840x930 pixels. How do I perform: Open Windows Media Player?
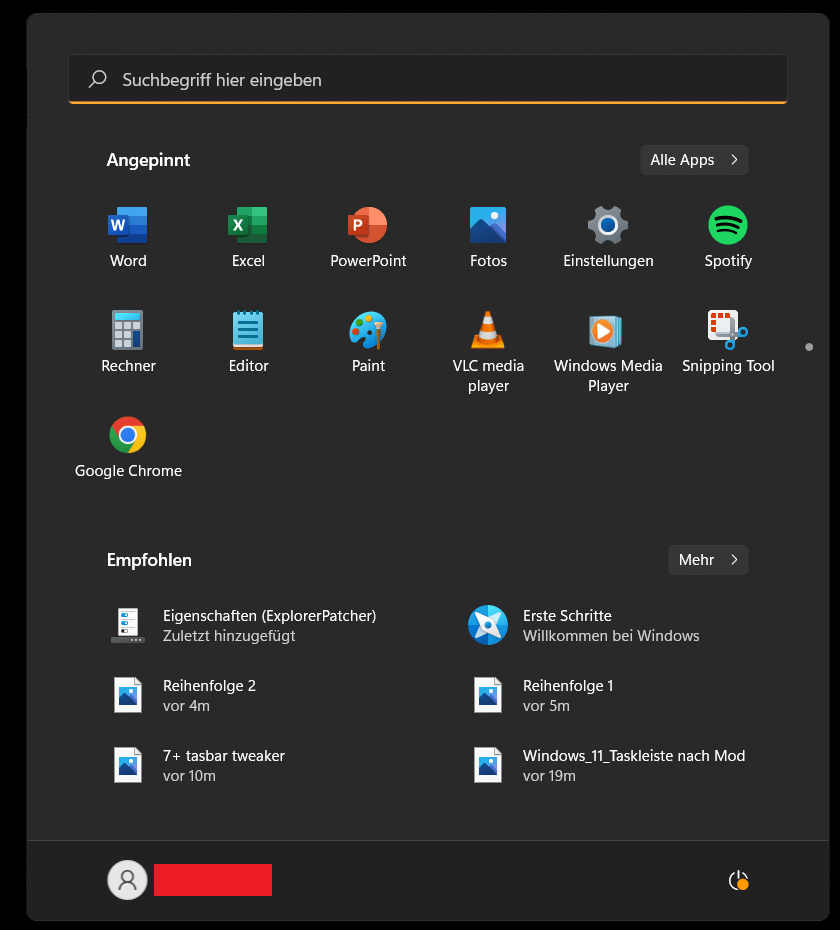608,331
